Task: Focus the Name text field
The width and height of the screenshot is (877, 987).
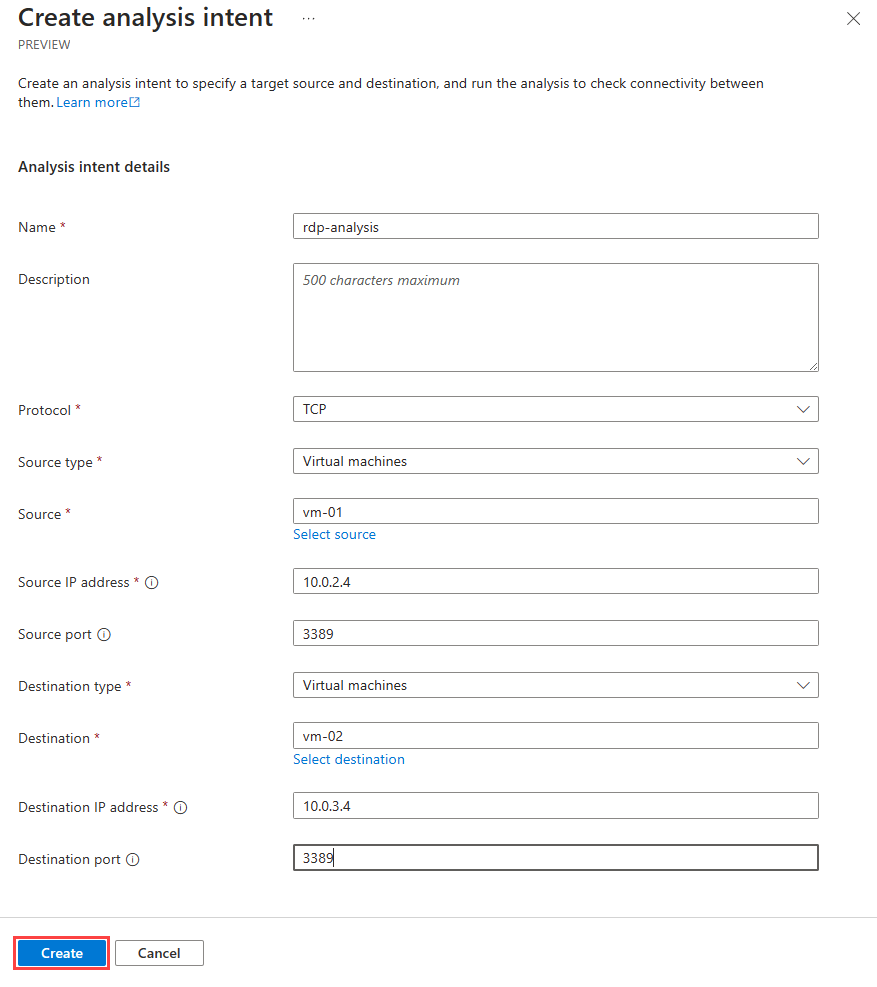Action: tap(555, 227)
